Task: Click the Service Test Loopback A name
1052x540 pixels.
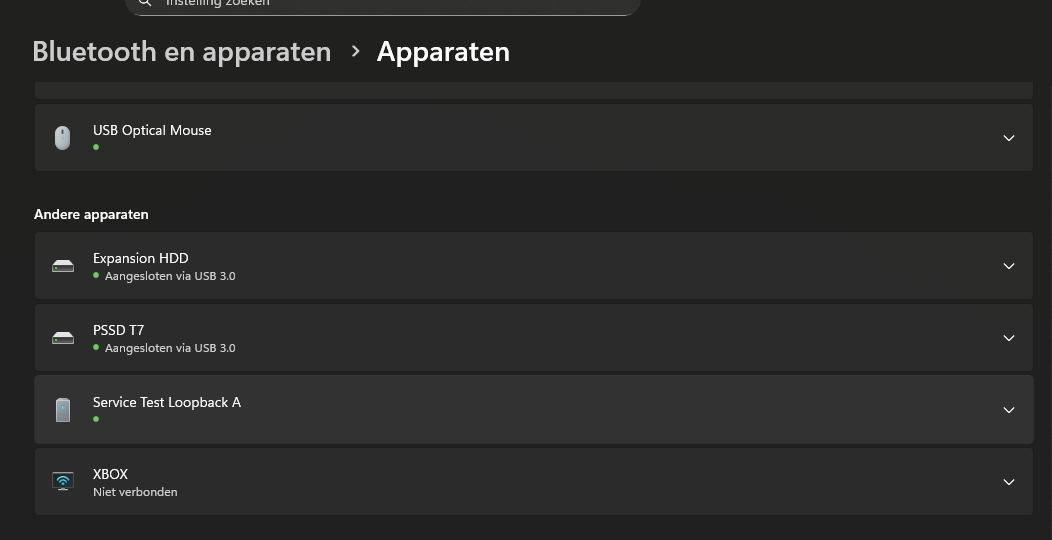Action: [x=166, y=402]
